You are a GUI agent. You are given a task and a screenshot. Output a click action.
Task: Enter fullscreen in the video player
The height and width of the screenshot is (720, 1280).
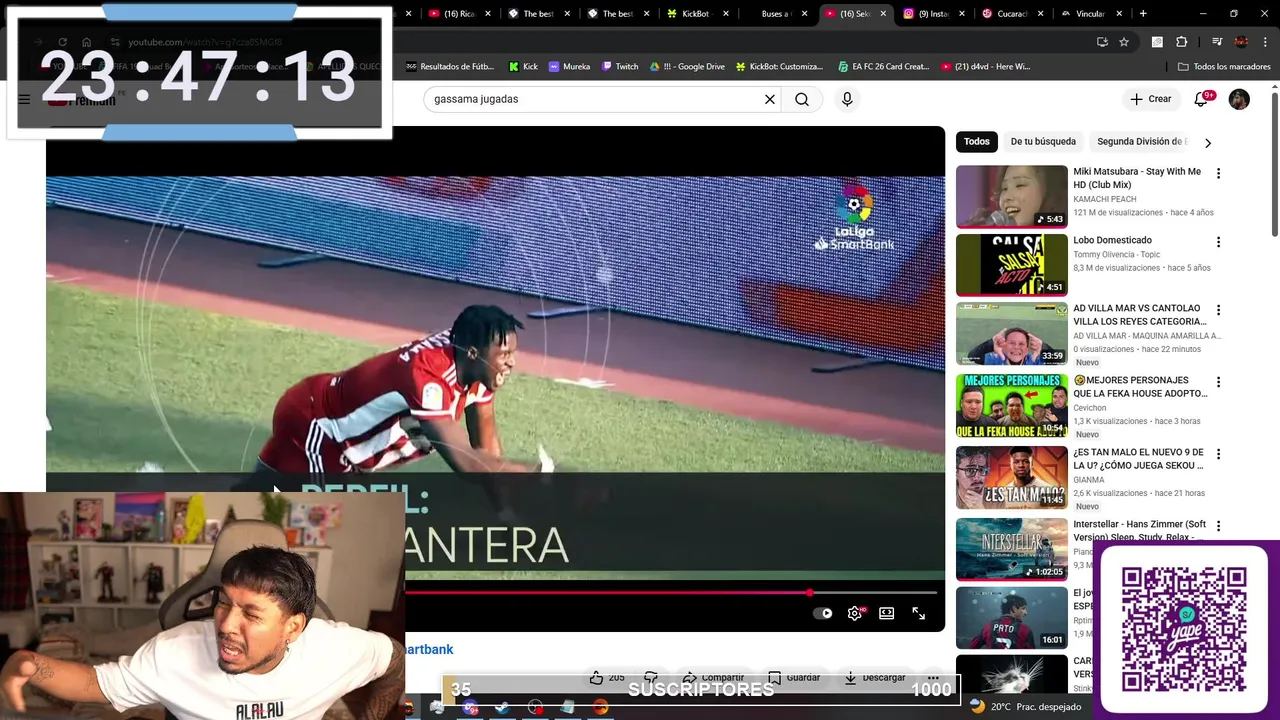pos(919,613)
